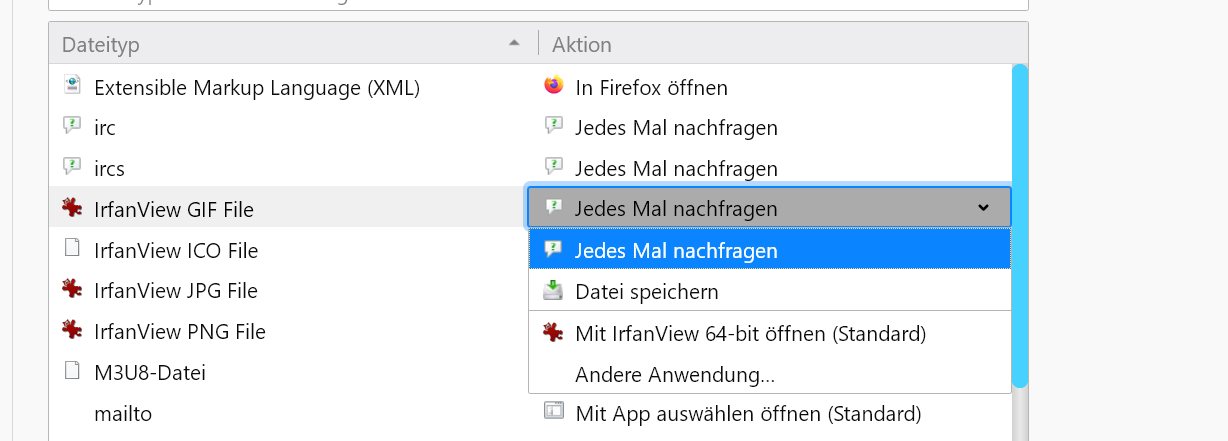
Task: Choose Jedes Mal nachfragen from dropdown list
Action: click(x=676, y=250)
